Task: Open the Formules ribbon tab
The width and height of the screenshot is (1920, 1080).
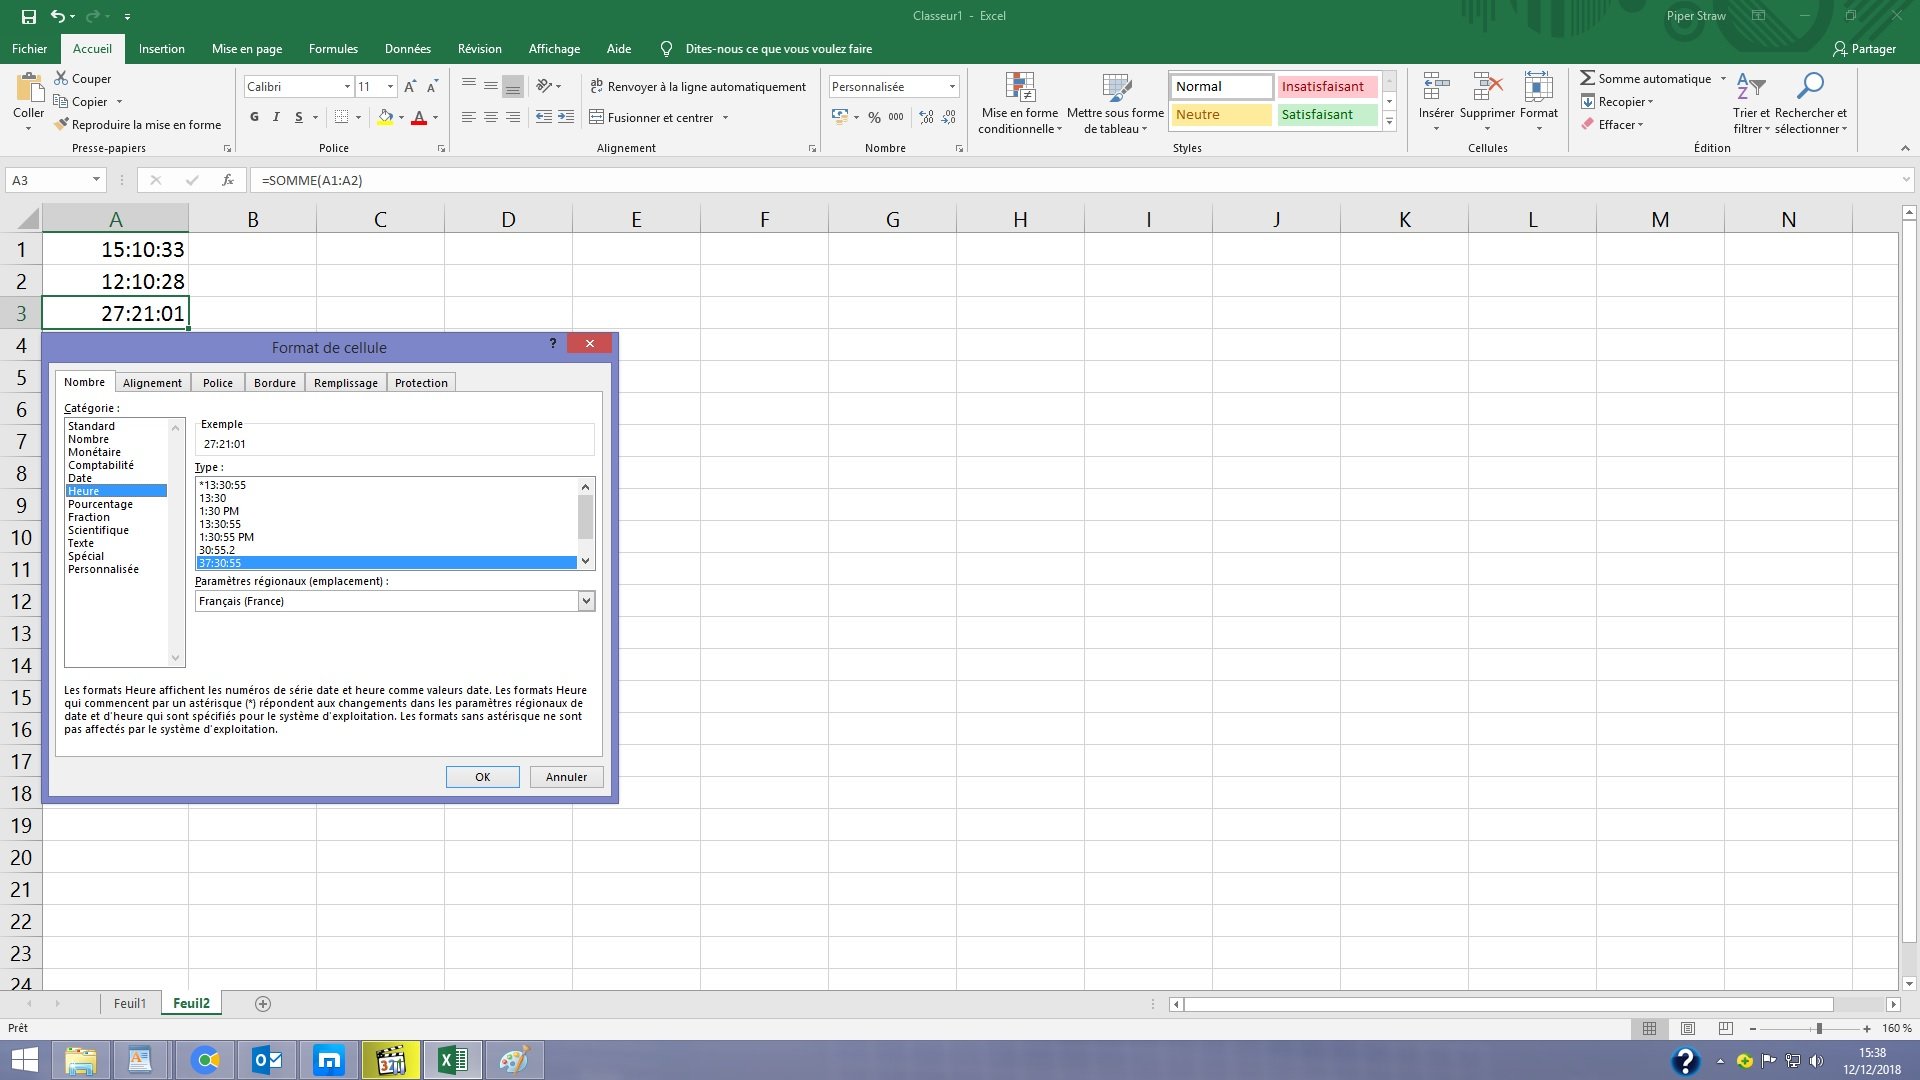Action: 333,49
